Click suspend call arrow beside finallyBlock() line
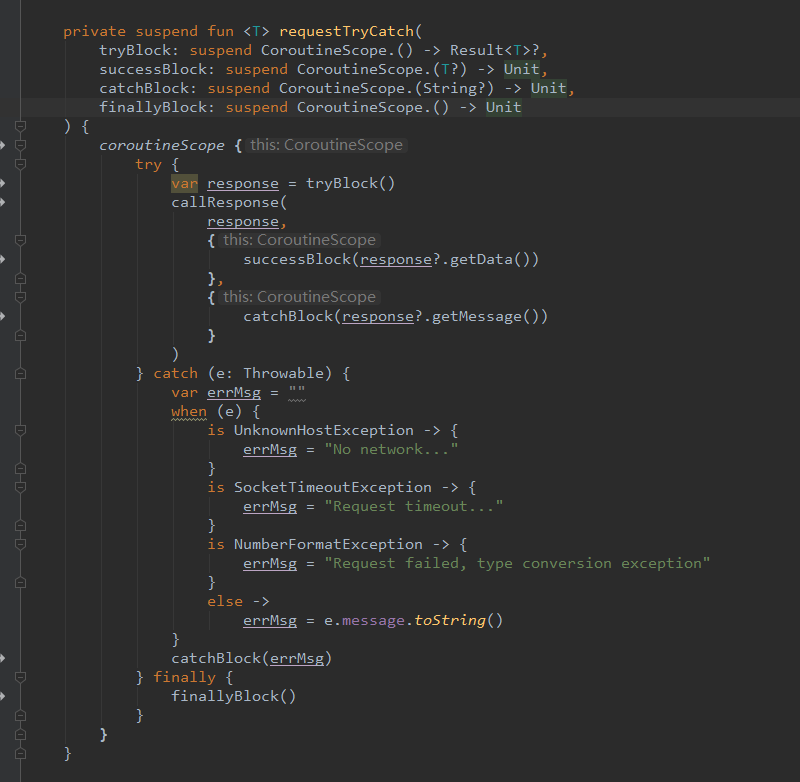 (2, 696)
